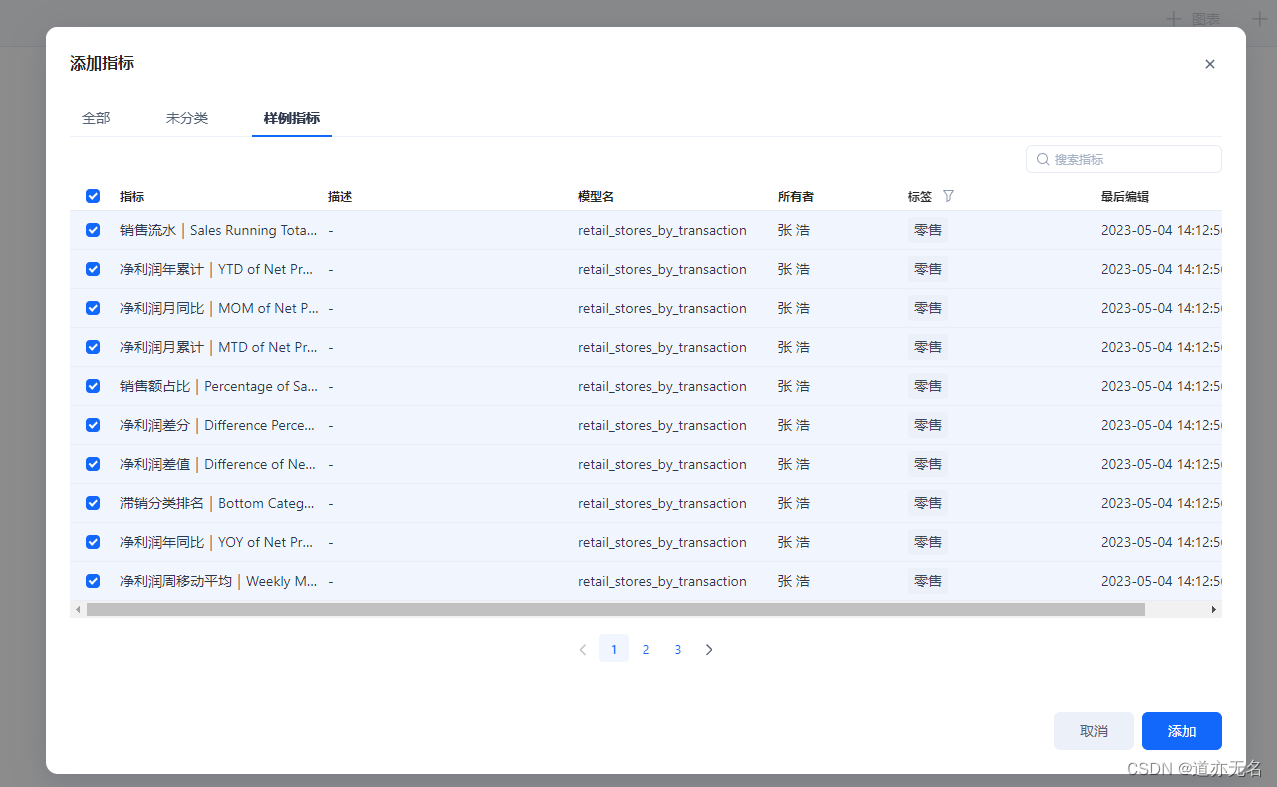Go to page 2 in the pagination
Screen dimensions: 1277x787
click(x=646, y=649)
